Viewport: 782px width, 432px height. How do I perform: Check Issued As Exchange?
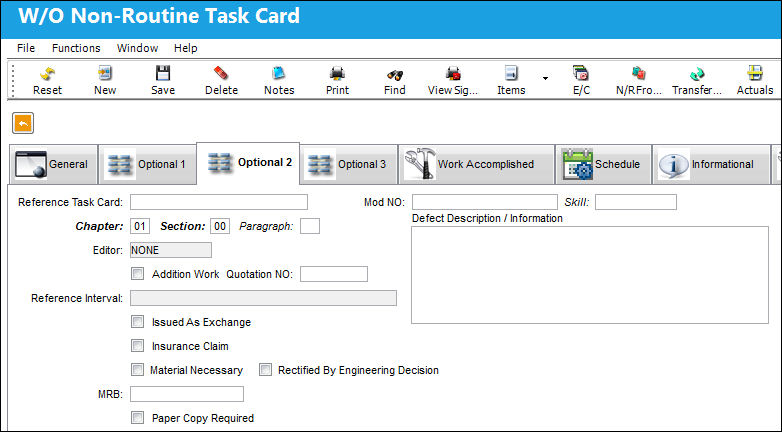(x=137, y=322)
